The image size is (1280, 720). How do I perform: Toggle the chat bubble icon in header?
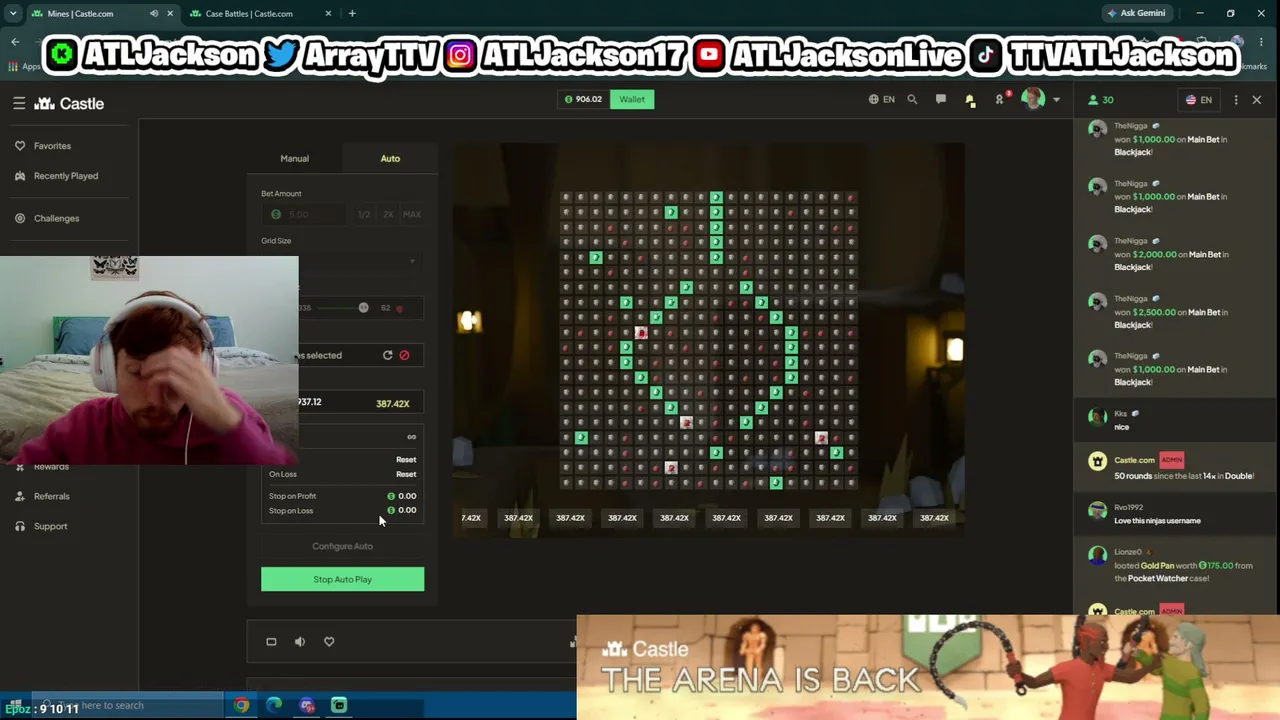(x=940, y=99)
